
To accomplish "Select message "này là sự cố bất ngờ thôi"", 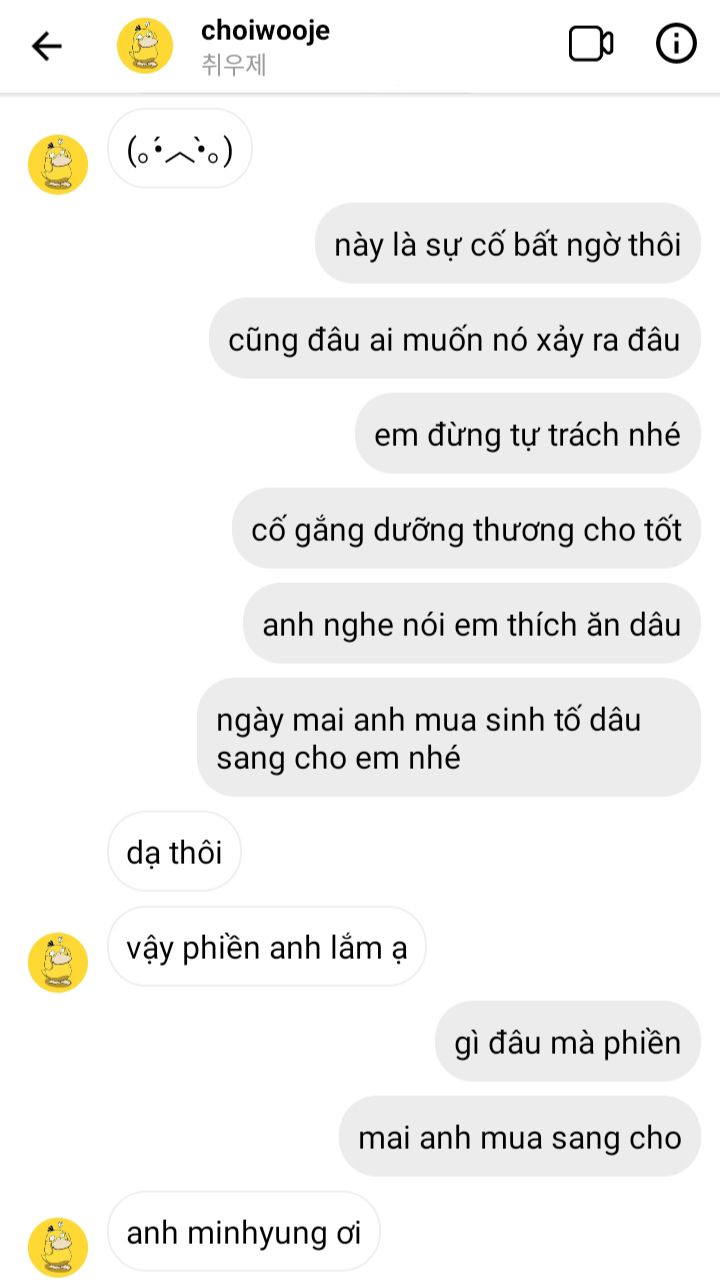I will tap(508, 244).
